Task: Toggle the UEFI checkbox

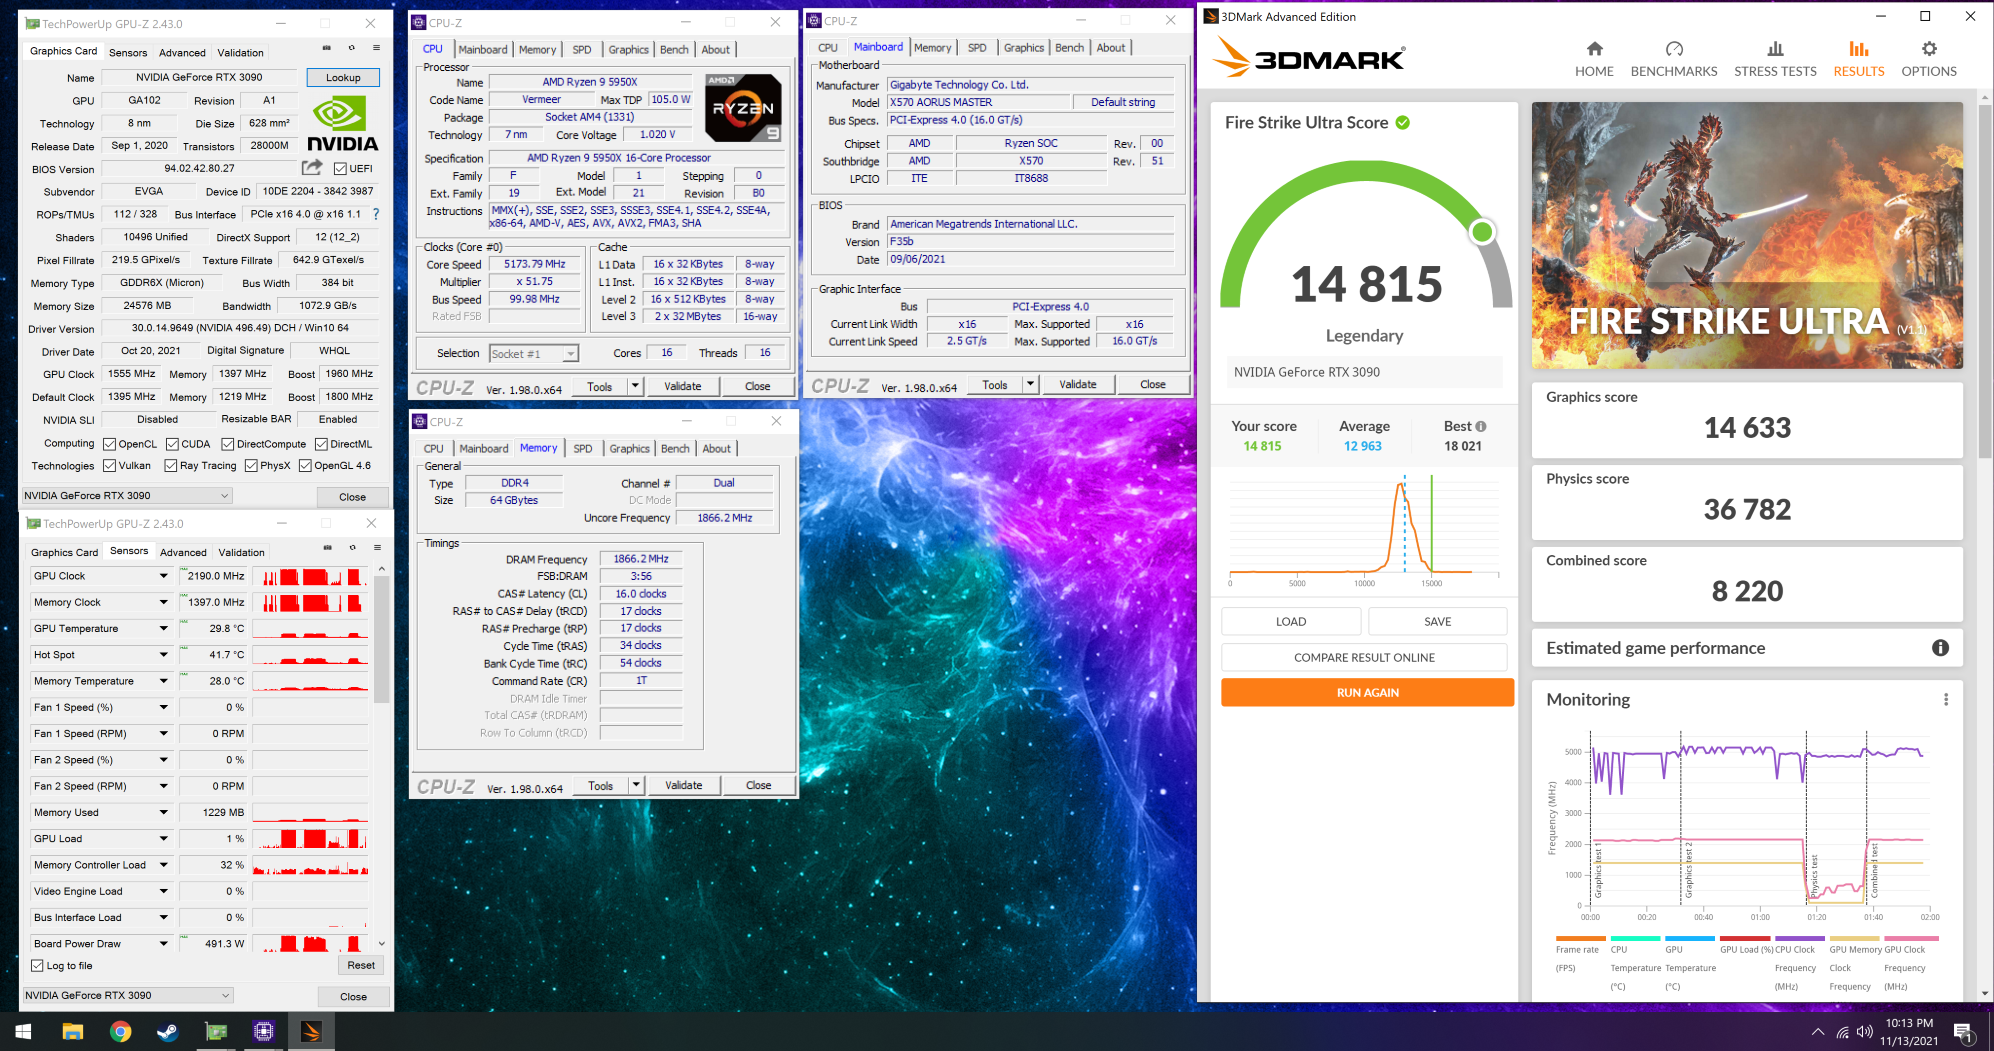Action: coord(340,168)
